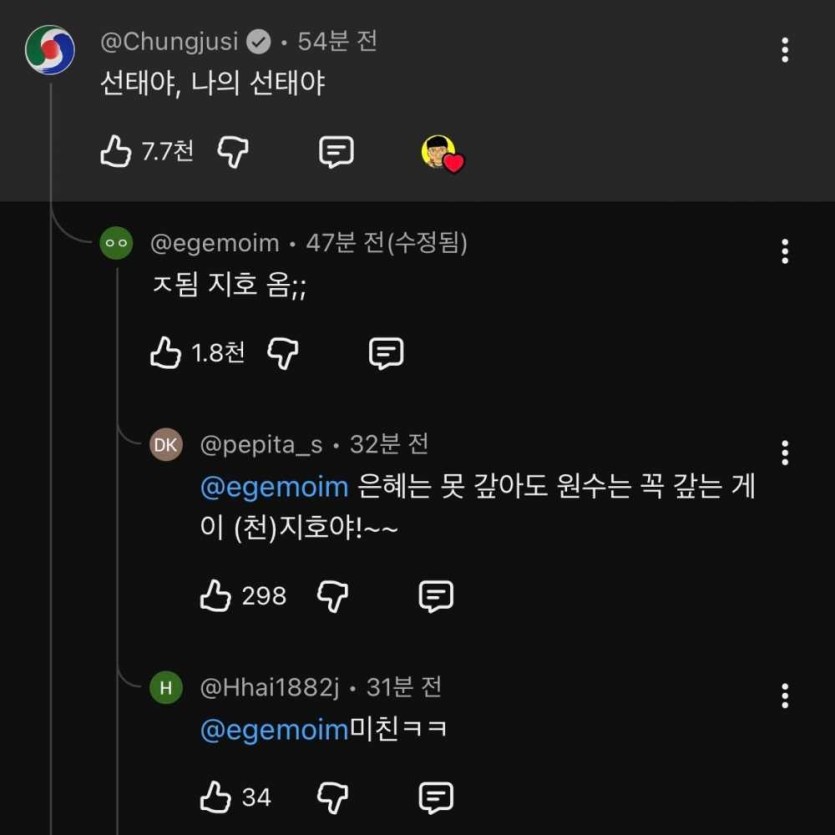Like the @pepita_s reply

click(x=216, y=596)
